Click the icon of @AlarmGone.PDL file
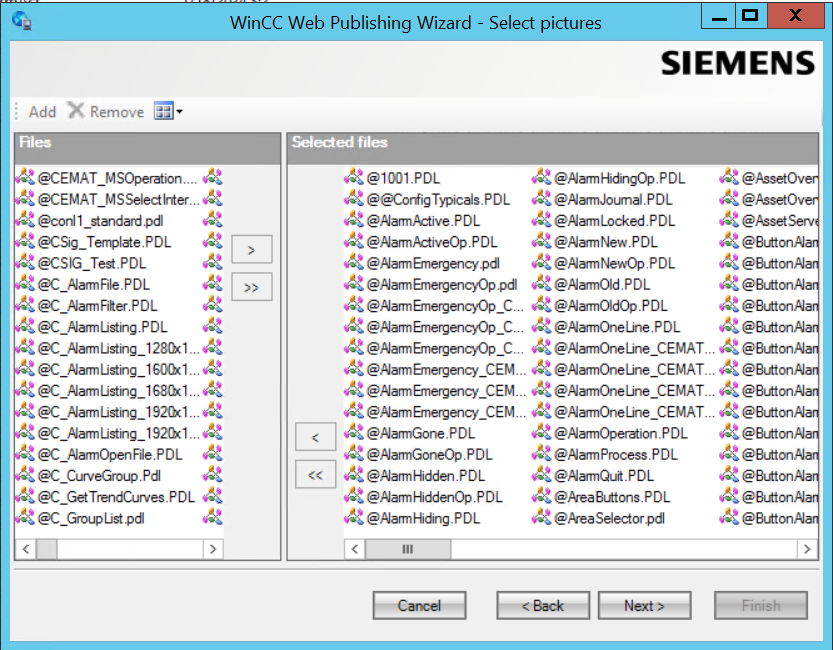Viewport: 833px width, 650px height. tap(354, 432)
